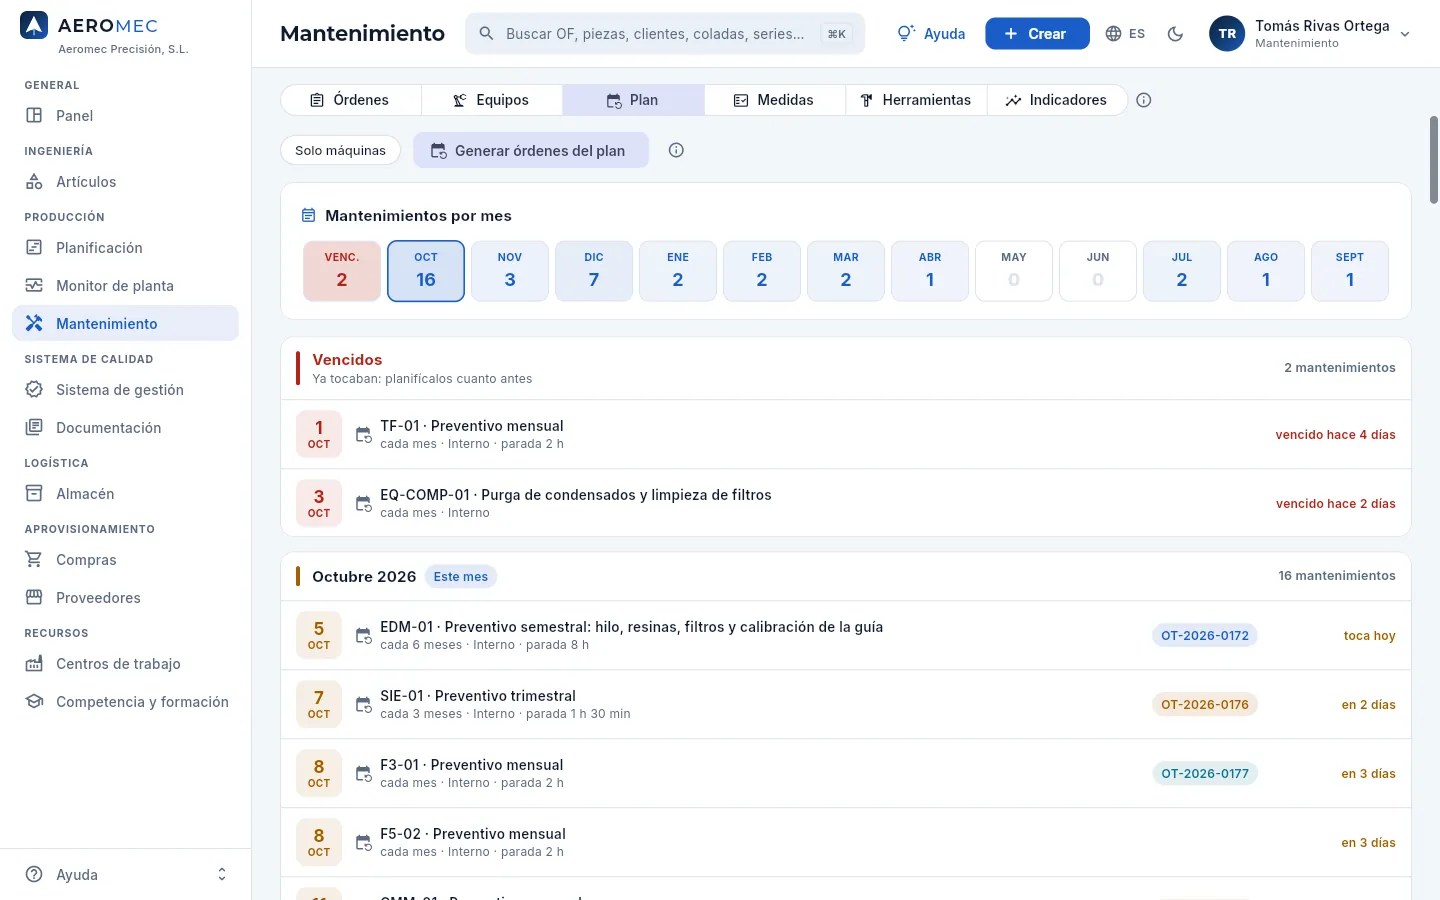
Task: Open Almacén sidebar icon
Action: pos(34,494)
